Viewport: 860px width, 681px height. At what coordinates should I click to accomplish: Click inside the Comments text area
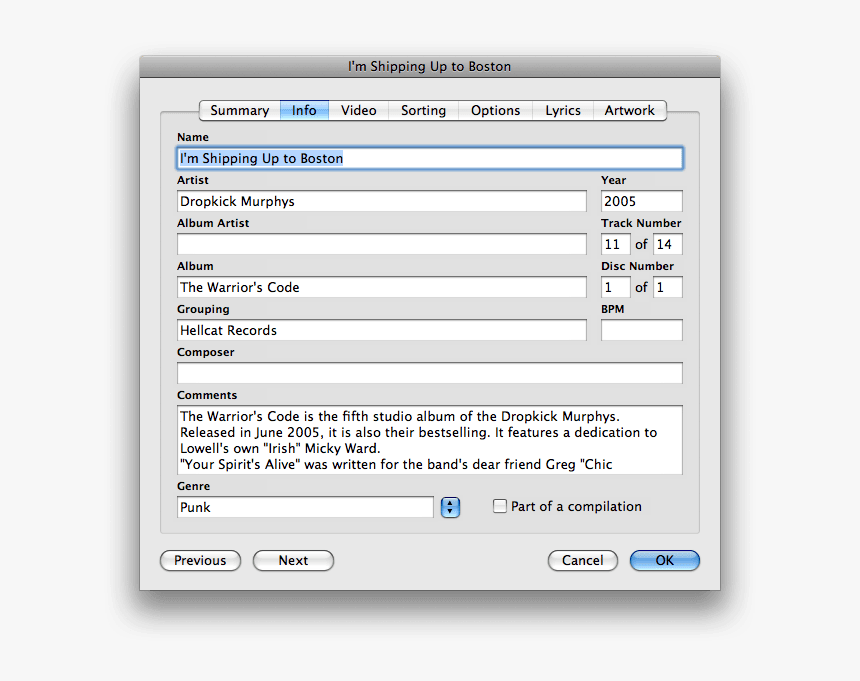tap(430, 440)
